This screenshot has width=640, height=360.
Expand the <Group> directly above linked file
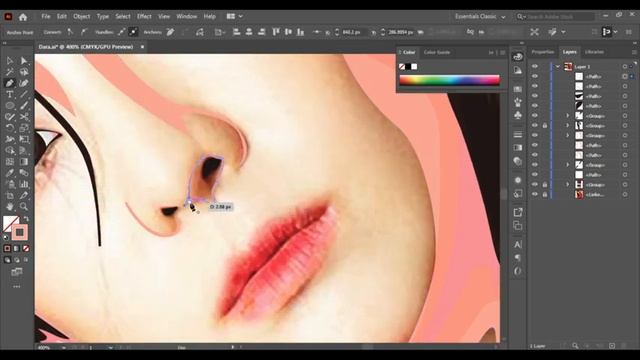[x=567, y=185]
